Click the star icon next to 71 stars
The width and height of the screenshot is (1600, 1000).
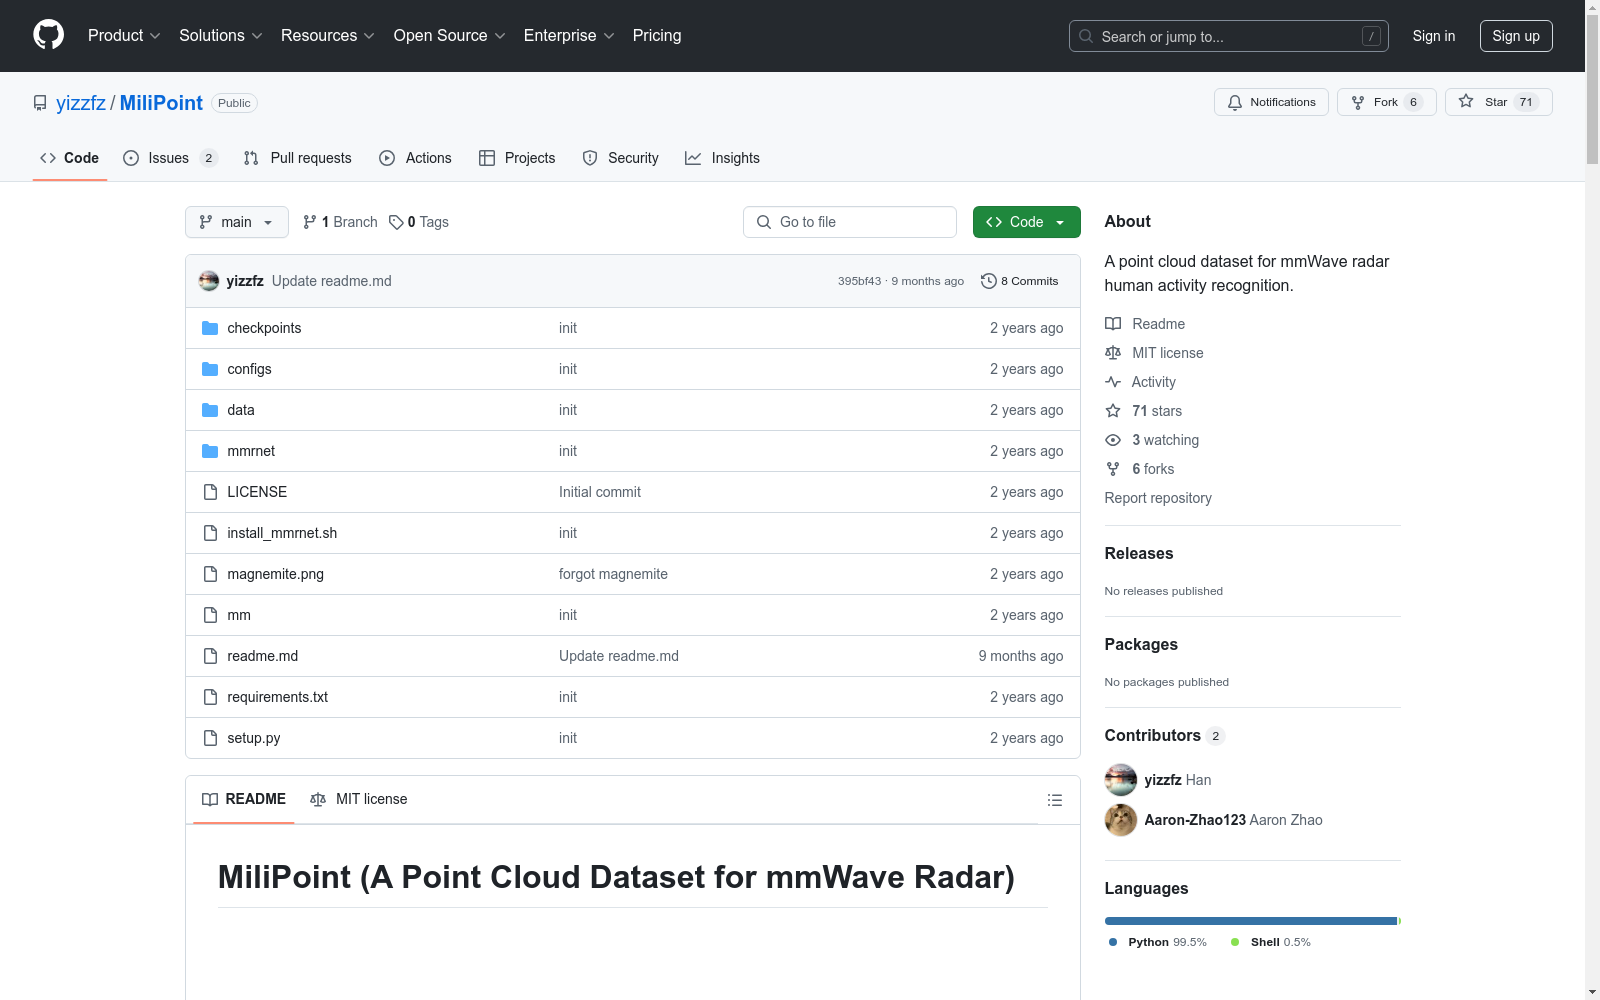[x=1113, y=411]
